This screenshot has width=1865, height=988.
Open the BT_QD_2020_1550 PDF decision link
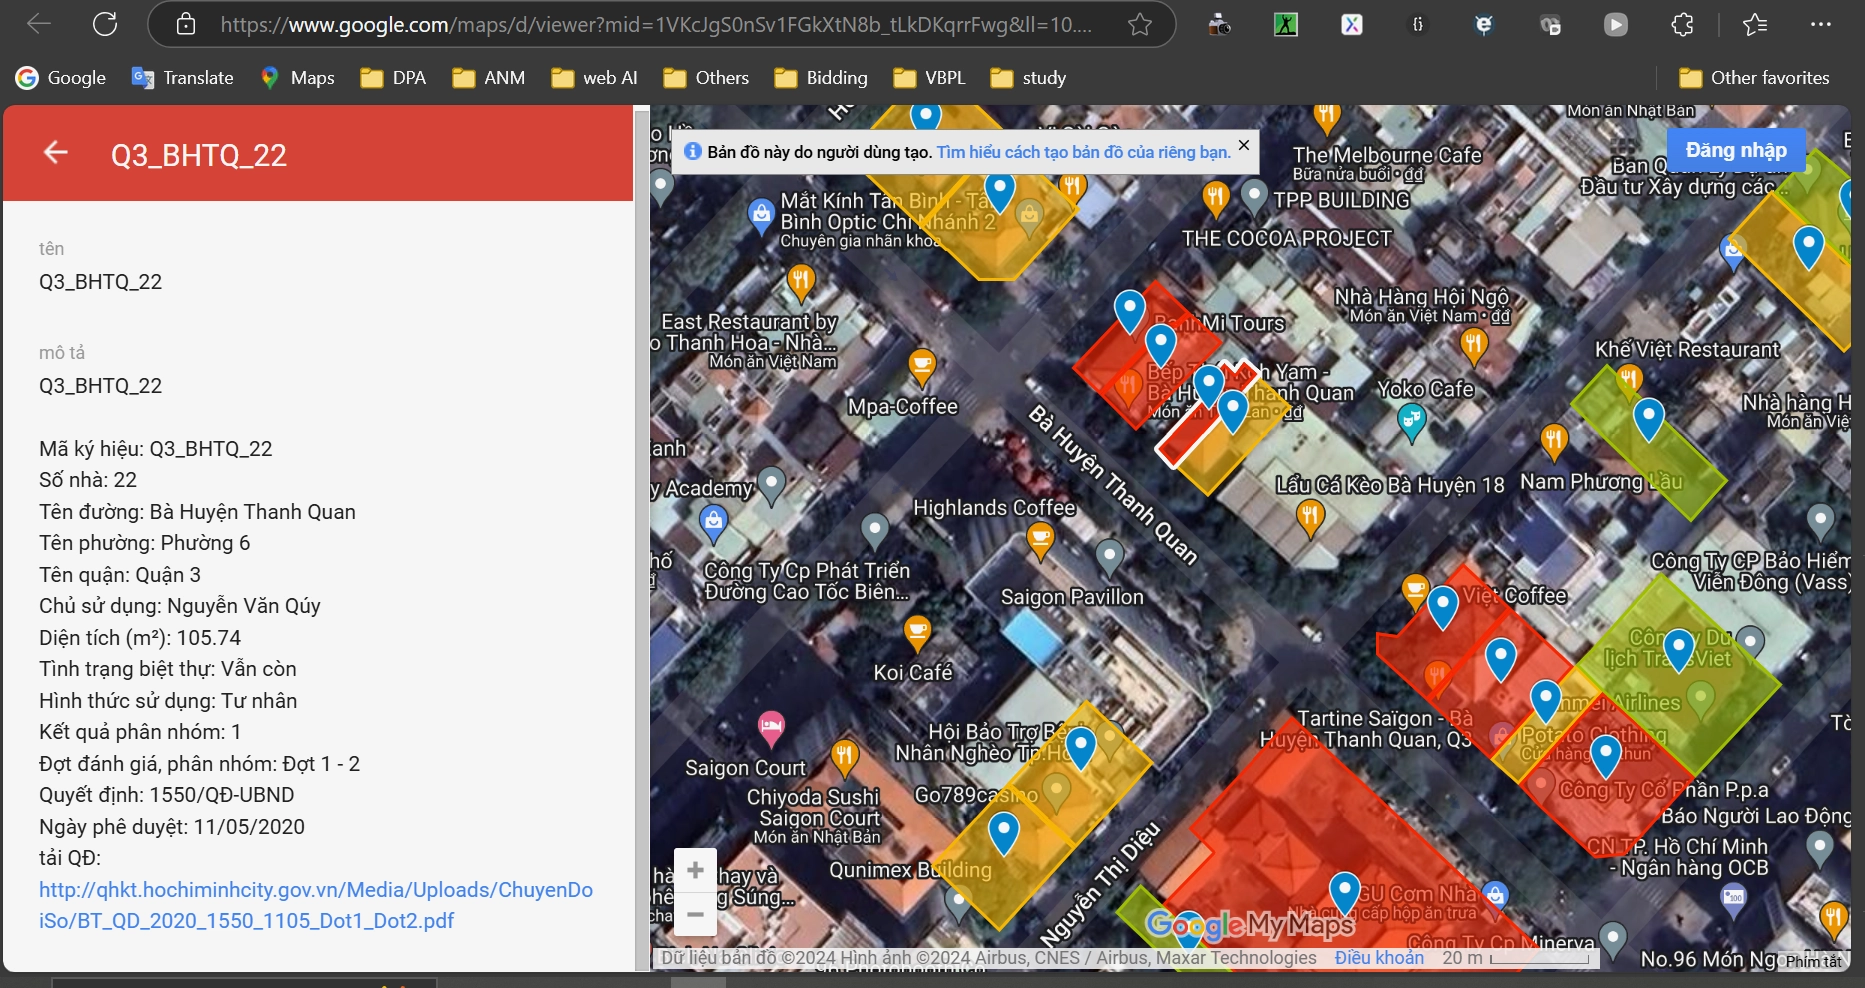pyautogui.click(x=316, y=905)
